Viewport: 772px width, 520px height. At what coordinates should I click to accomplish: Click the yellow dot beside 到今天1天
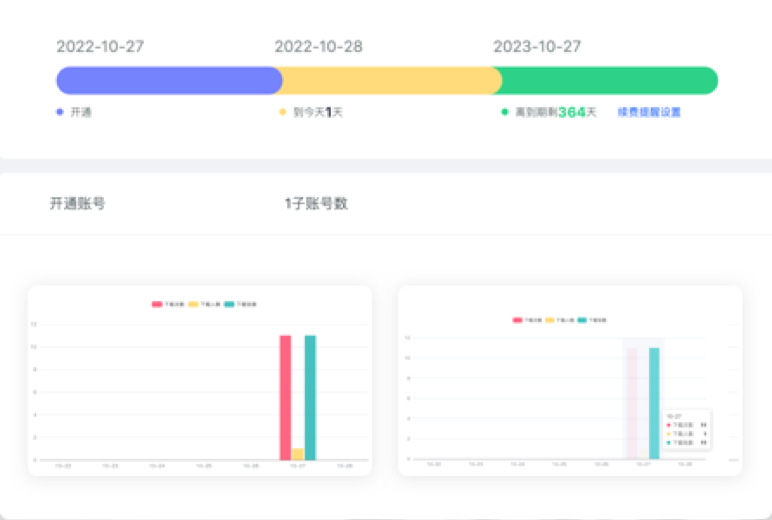coord(283,112)
